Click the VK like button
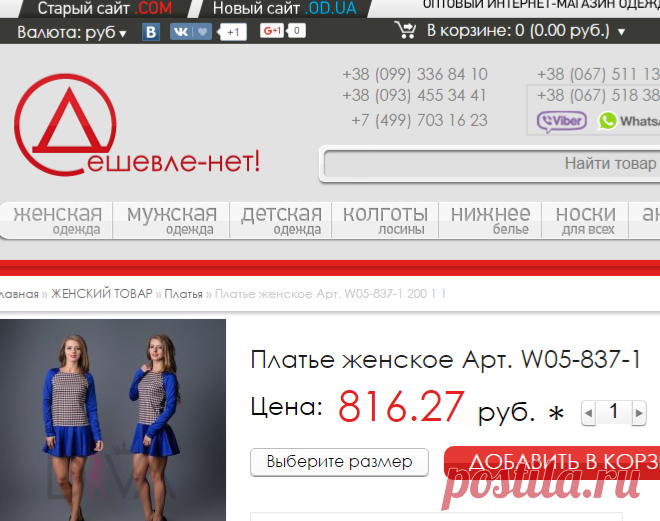 pos(191,32)
